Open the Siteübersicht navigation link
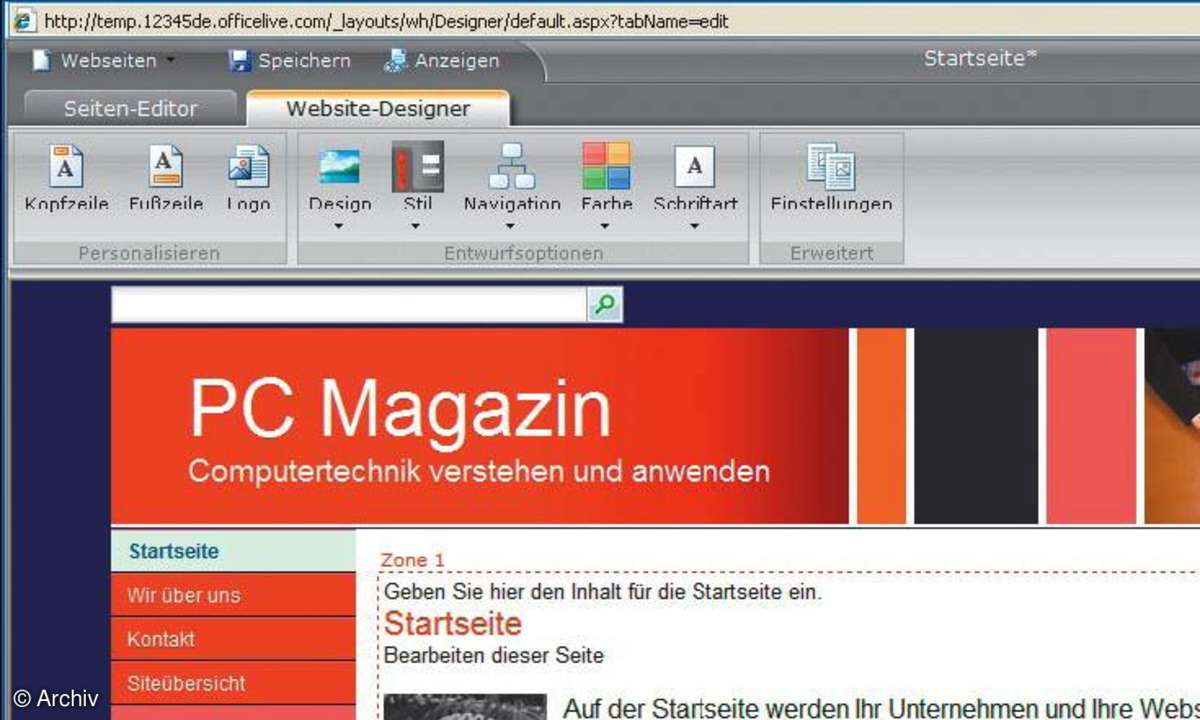 tap(233, 684)
